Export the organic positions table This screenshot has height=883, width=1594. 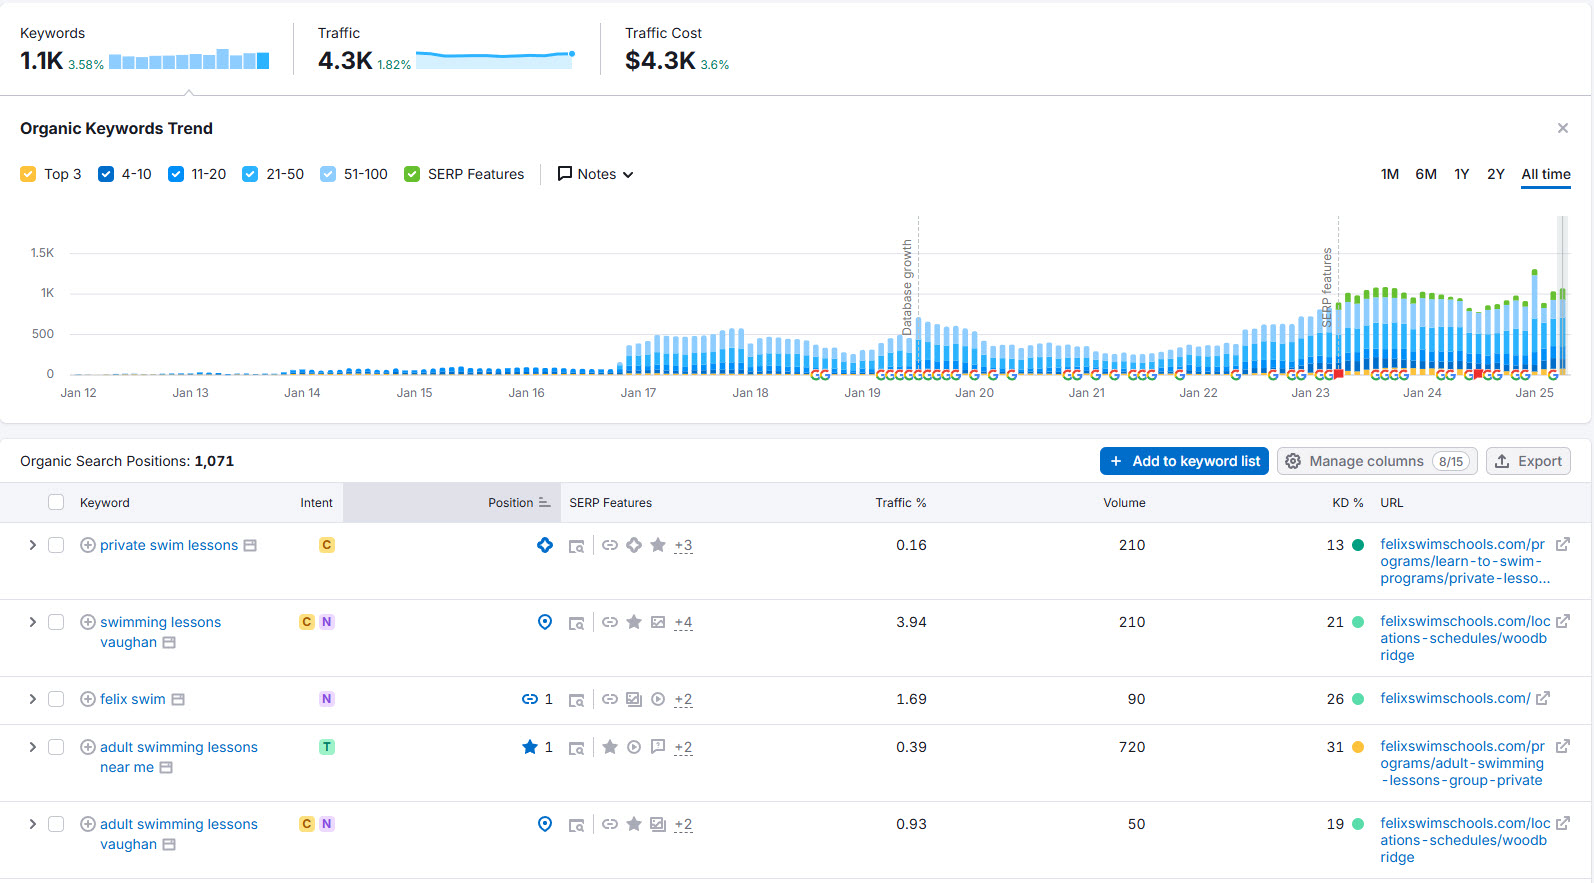[x=1528, y=461]
